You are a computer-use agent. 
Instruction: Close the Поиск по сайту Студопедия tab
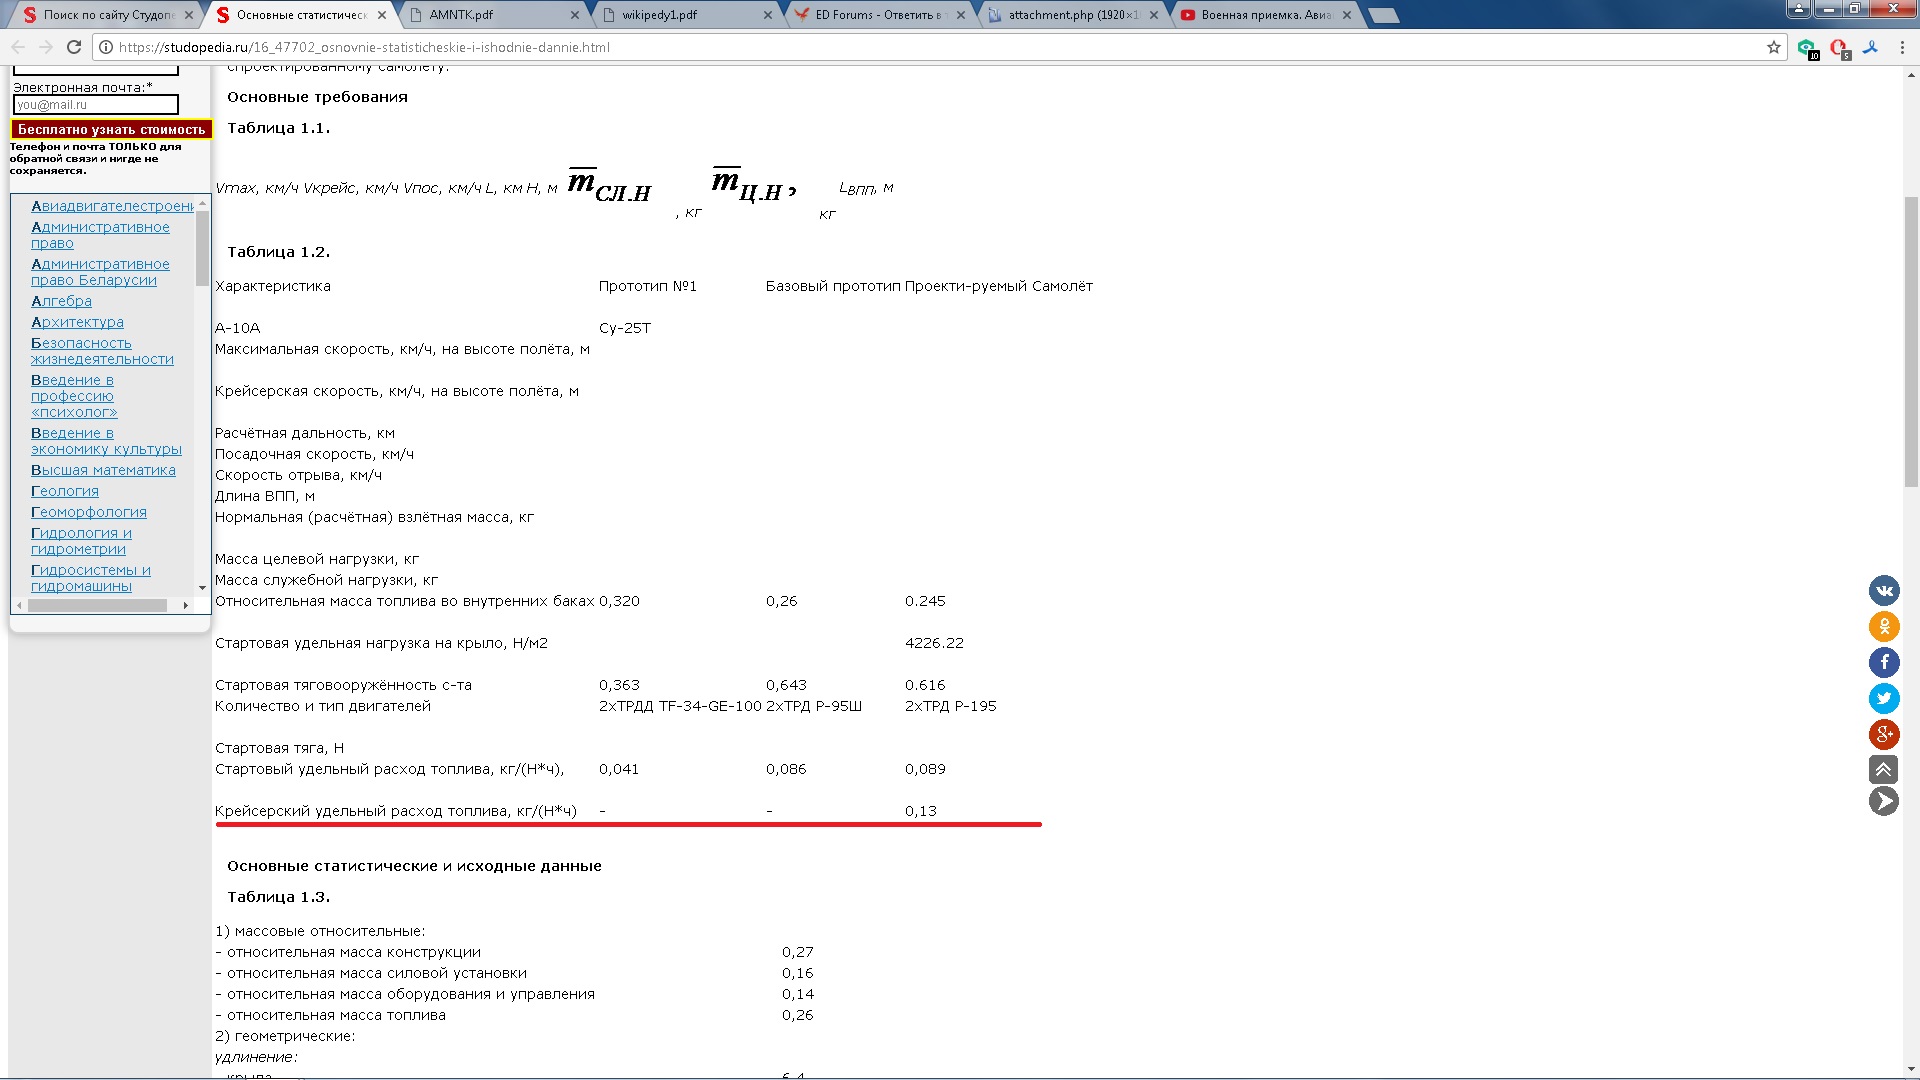[x=189, y=15]
